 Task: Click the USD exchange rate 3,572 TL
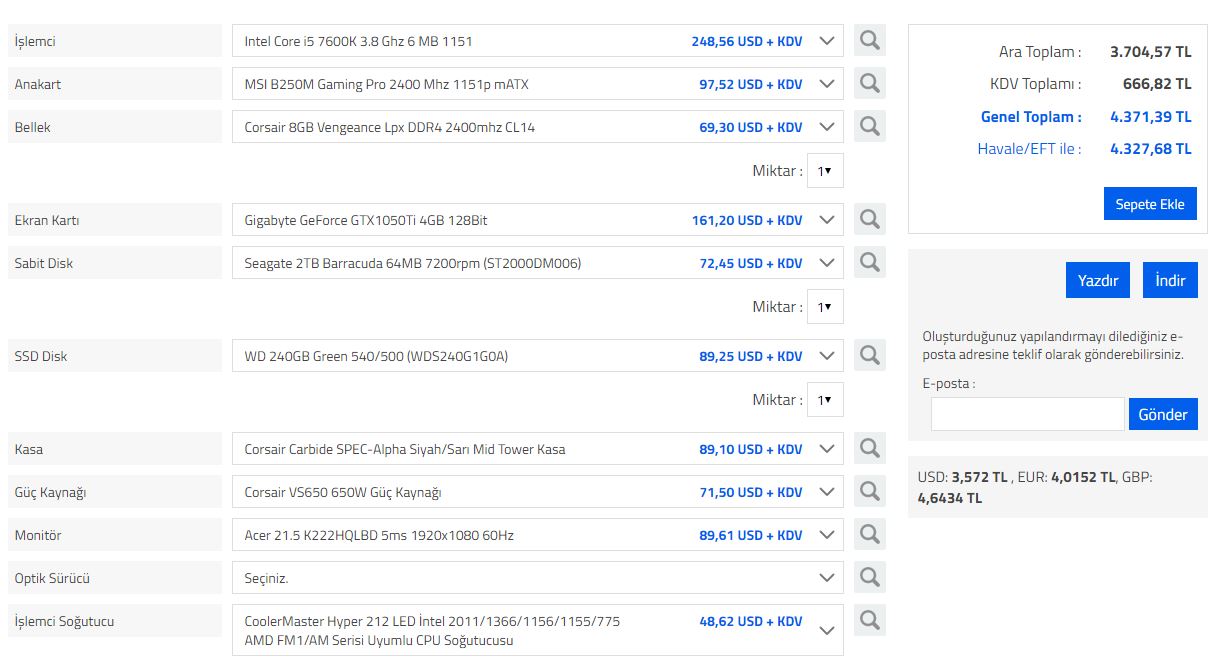[979, 477]
